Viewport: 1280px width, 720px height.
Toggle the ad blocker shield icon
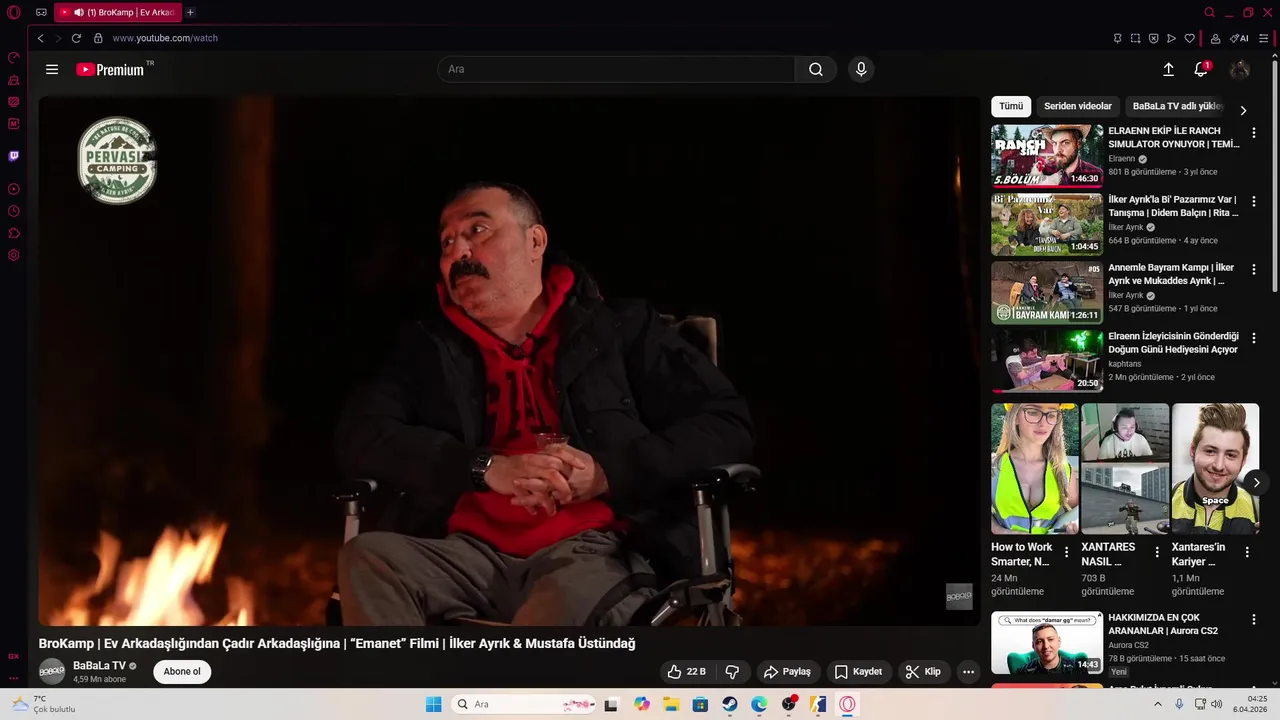[1153, 38]
